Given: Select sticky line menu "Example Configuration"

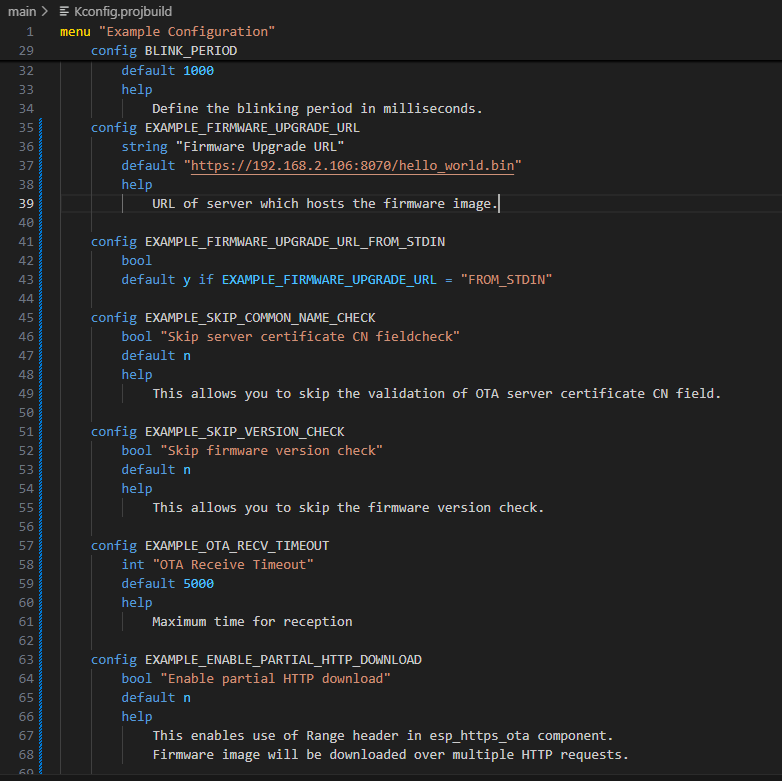Looking at the screenshot, I should tap(167, 31).
